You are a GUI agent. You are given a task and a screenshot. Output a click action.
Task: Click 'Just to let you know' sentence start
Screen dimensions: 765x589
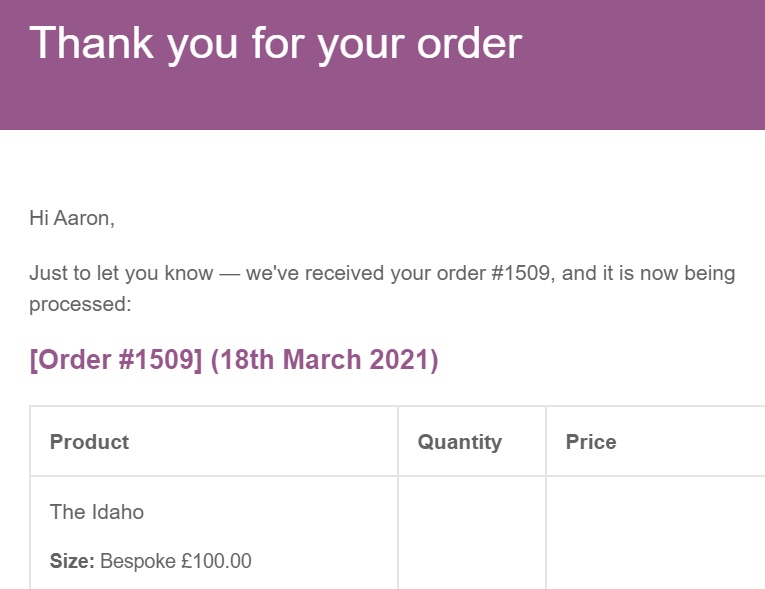click(121, 273)
